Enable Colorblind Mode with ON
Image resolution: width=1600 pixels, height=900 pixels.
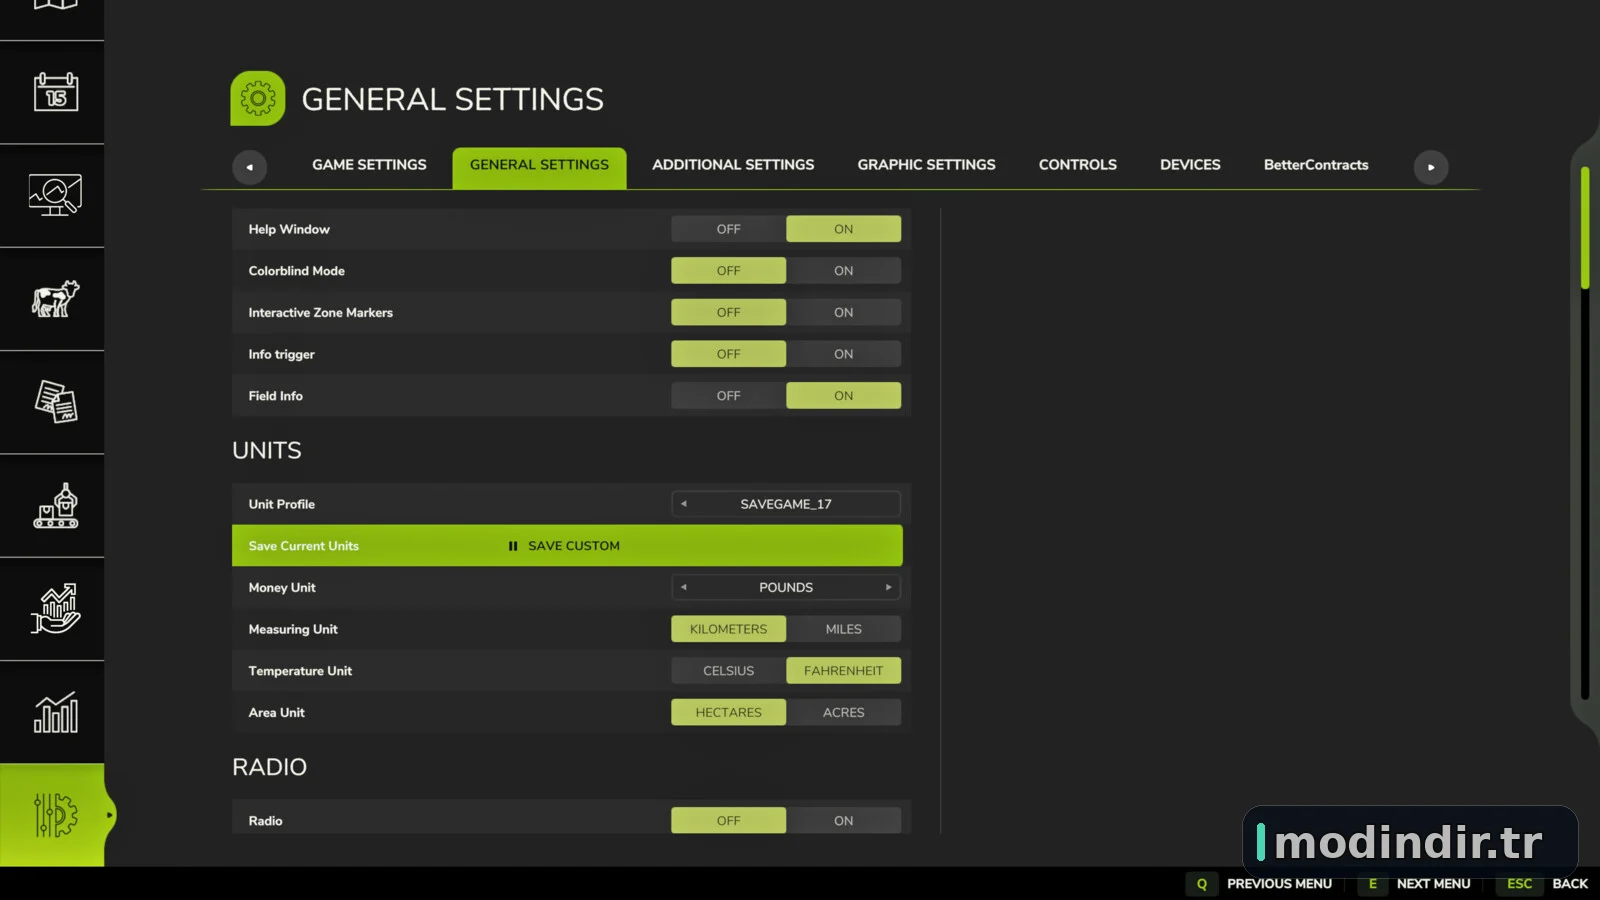[x=843, y=271]
